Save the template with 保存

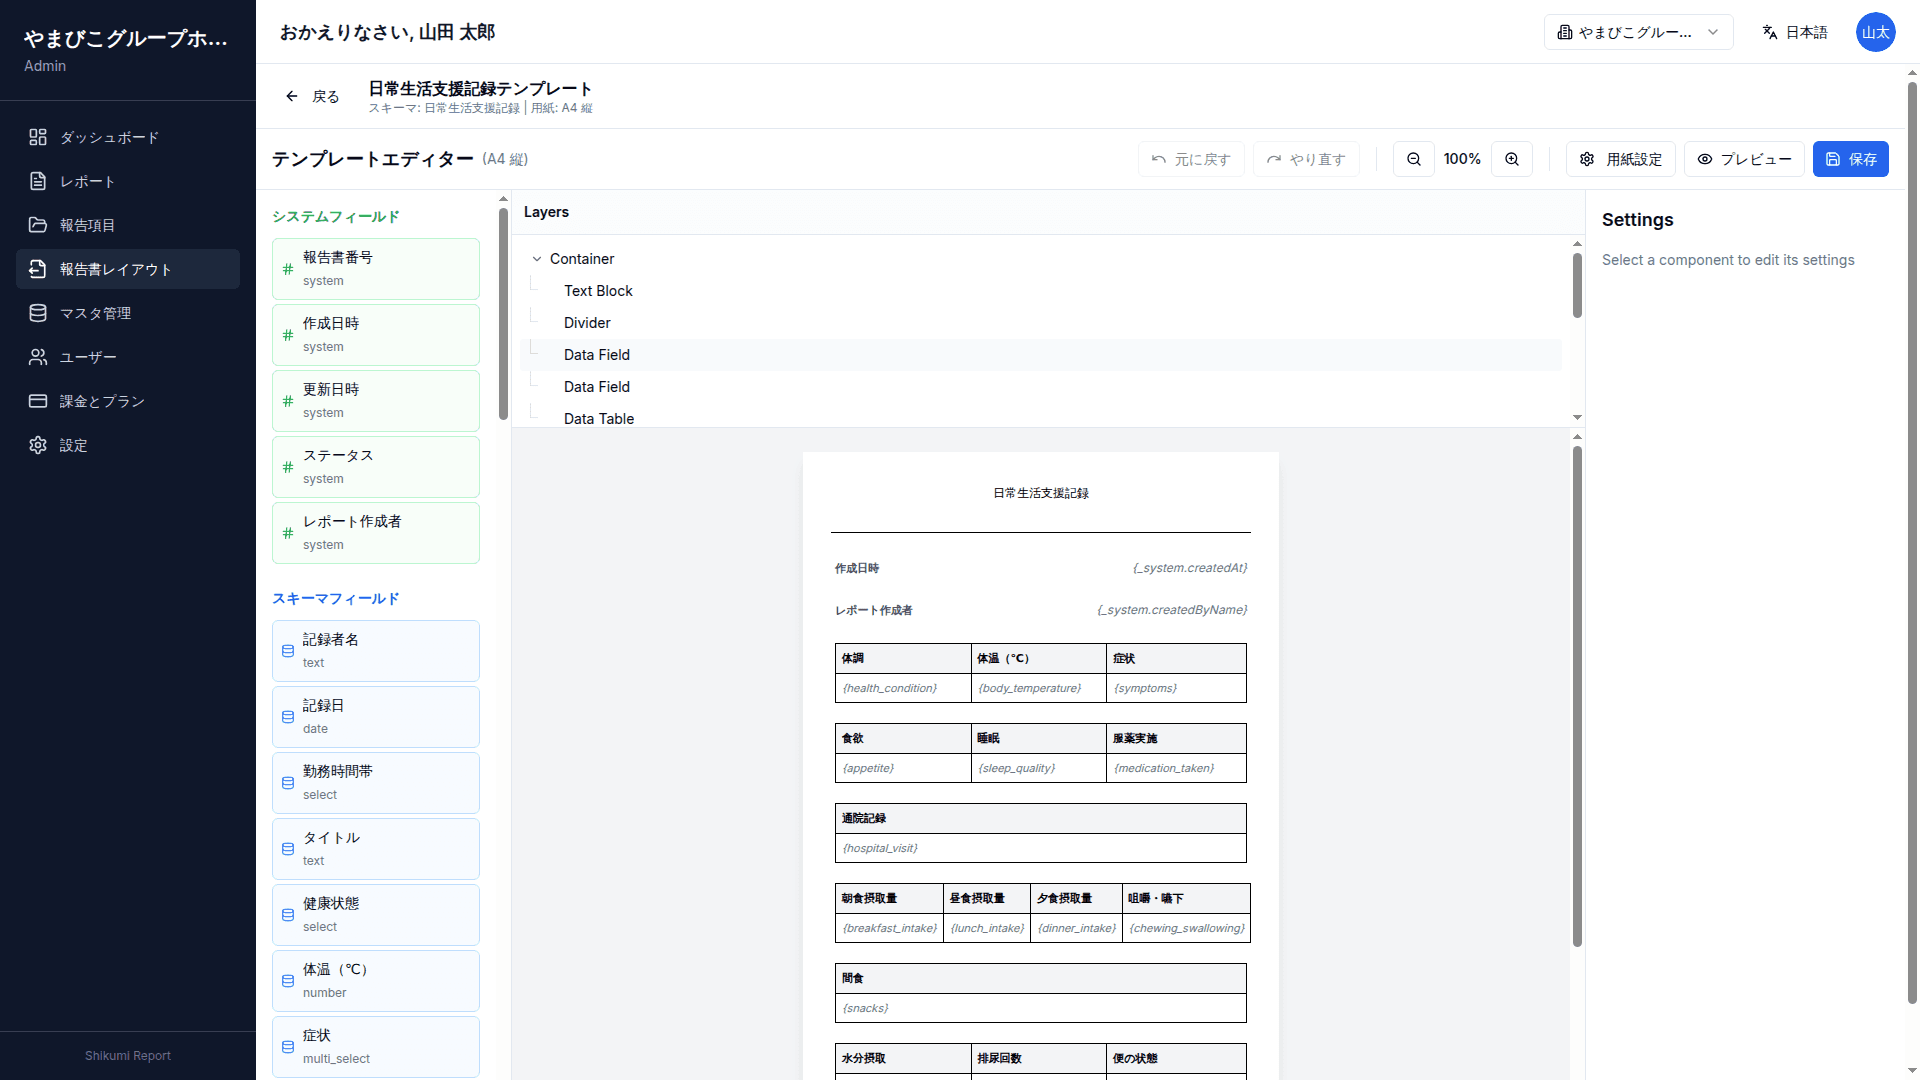(1850, 159)
